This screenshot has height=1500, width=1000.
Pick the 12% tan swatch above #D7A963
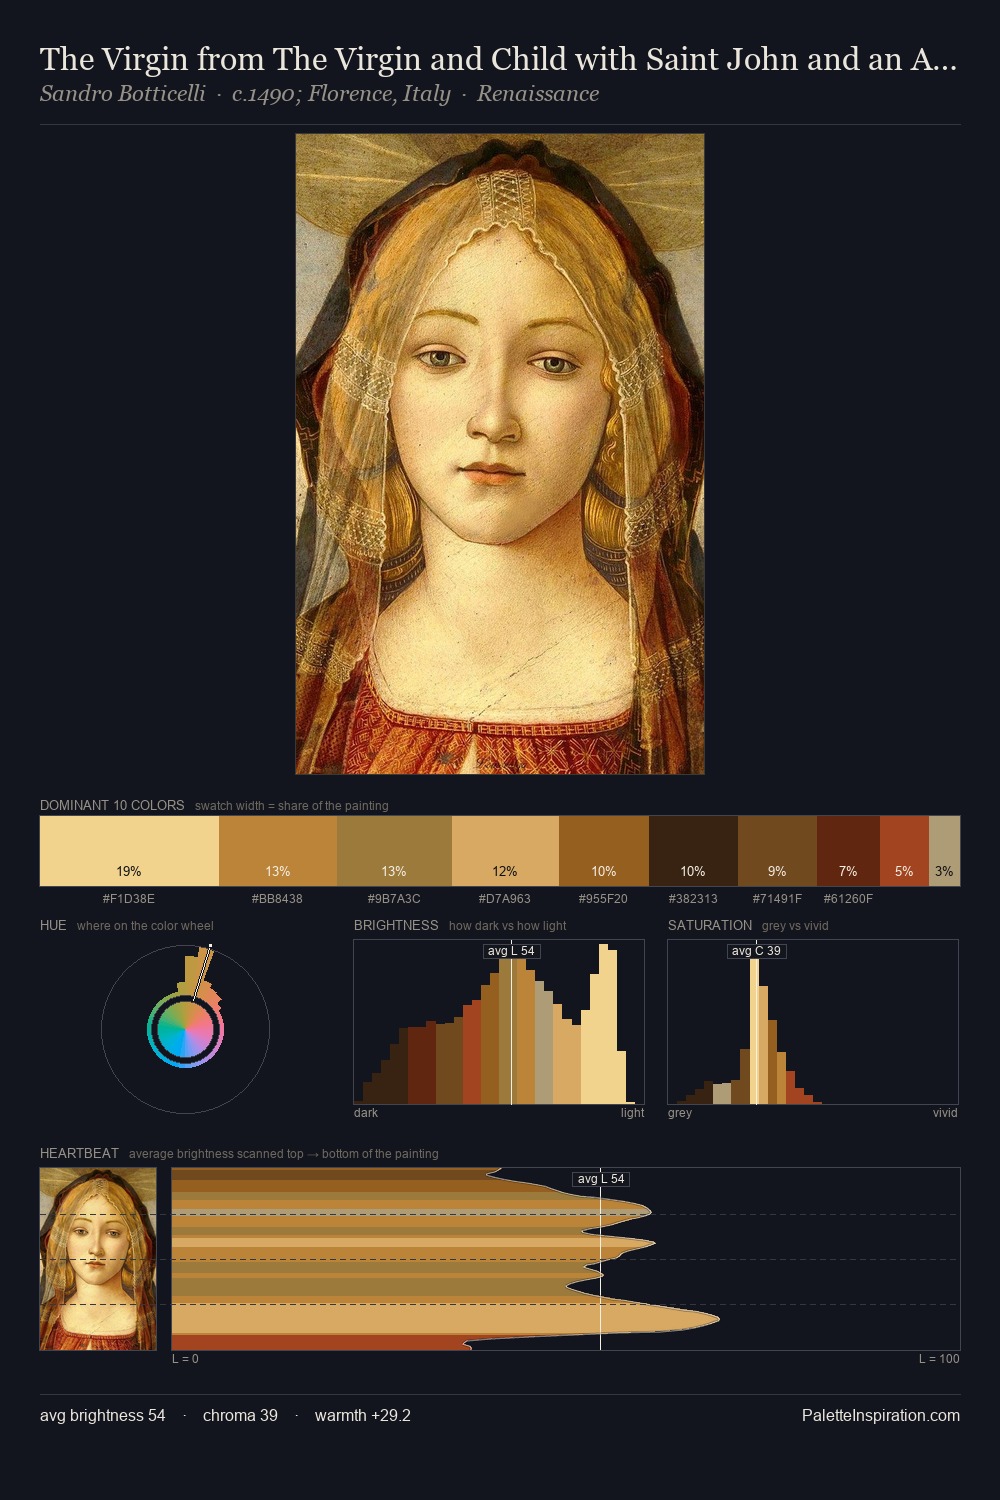pyautogui.click(x=505, y=851)
